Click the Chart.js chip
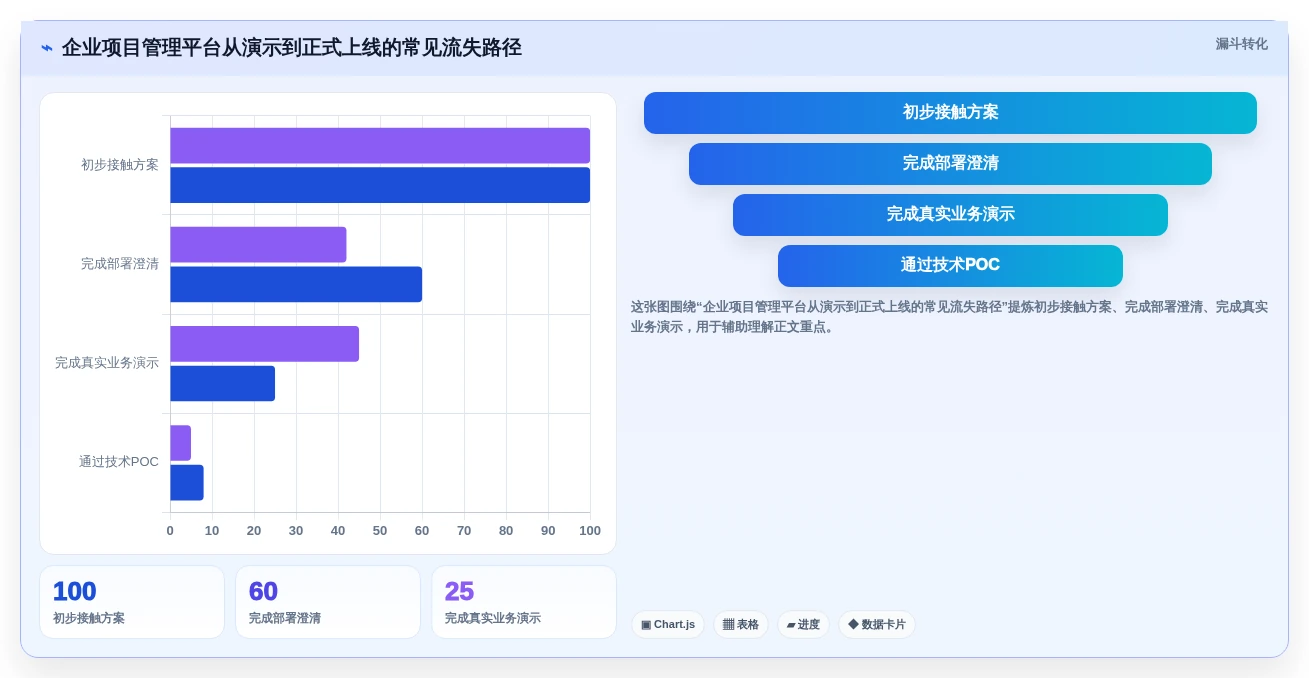This screenshot has width=1309, height=678. pos(668,624)
